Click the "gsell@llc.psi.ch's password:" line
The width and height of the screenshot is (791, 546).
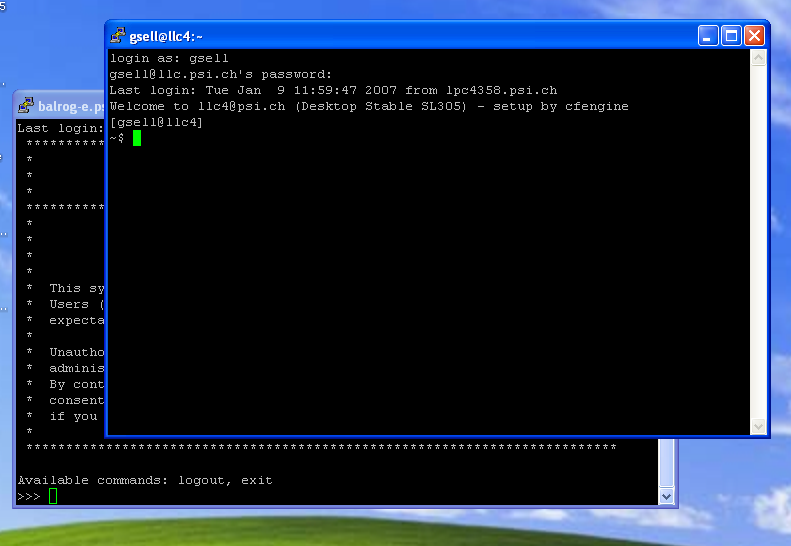point(221,75)
